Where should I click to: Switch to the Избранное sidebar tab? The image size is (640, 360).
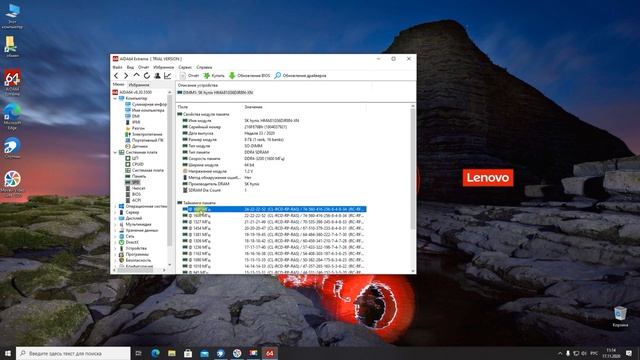click(139, 85)
